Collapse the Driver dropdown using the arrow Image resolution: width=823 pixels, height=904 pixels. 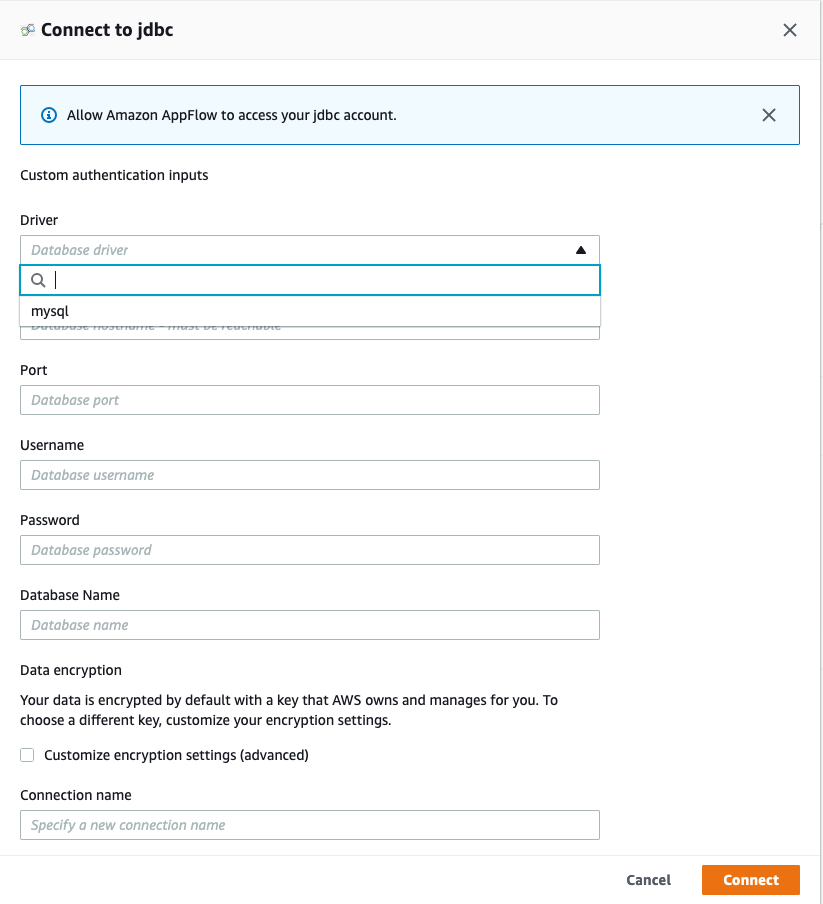581,250
